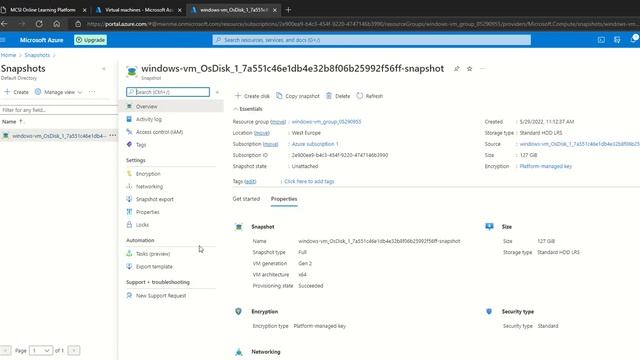Screen dimensions: 640x360
Task: Focus the Filter for any field box
Action: (x=58, y=110)
